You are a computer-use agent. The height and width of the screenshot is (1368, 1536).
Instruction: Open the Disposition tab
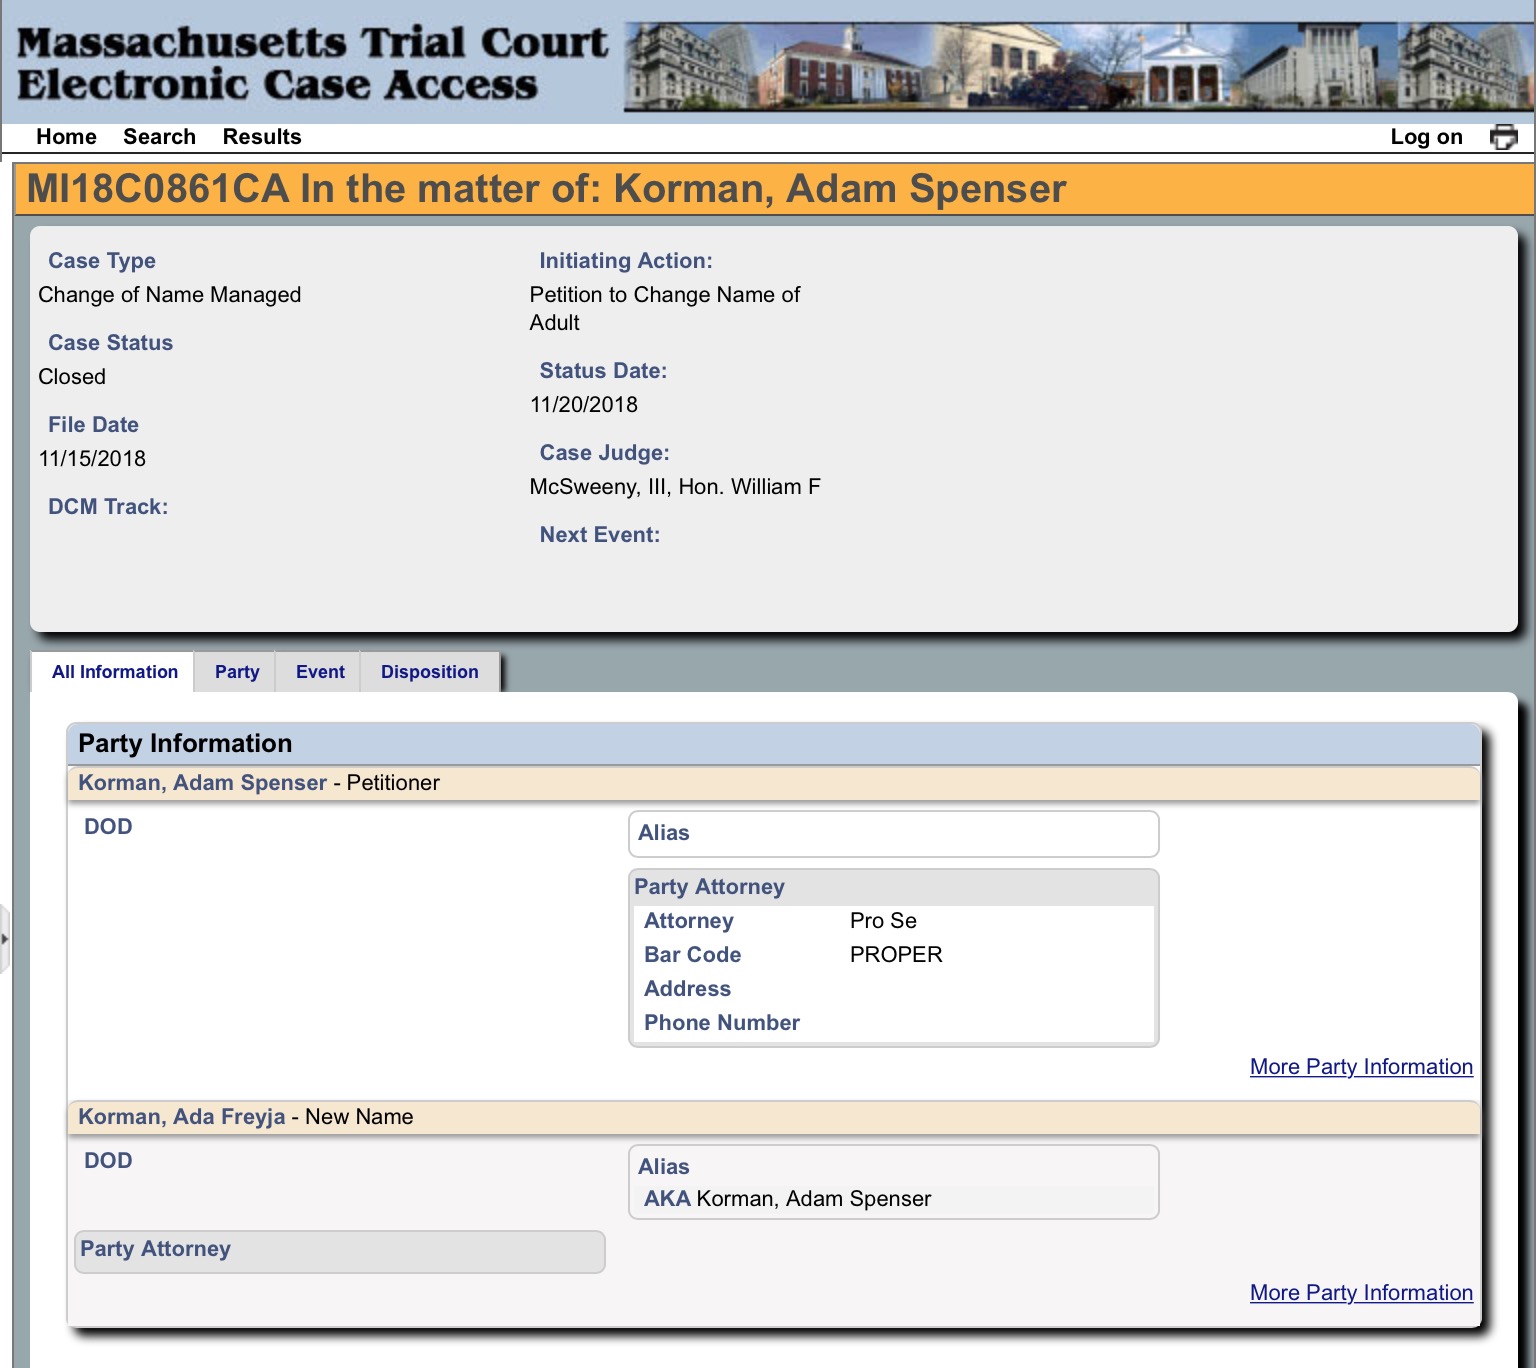[x=430, y=672]
